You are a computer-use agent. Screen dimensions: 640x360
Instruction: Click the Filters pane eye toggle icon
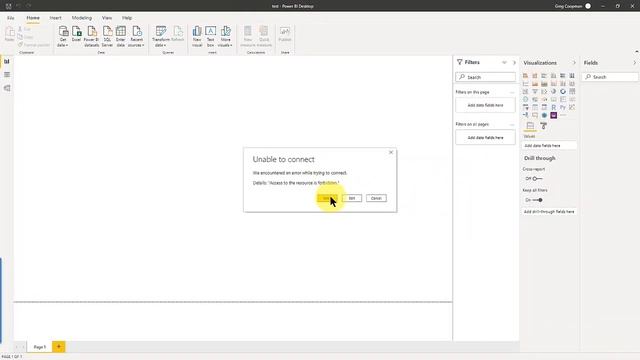click(x=504, y=62)
